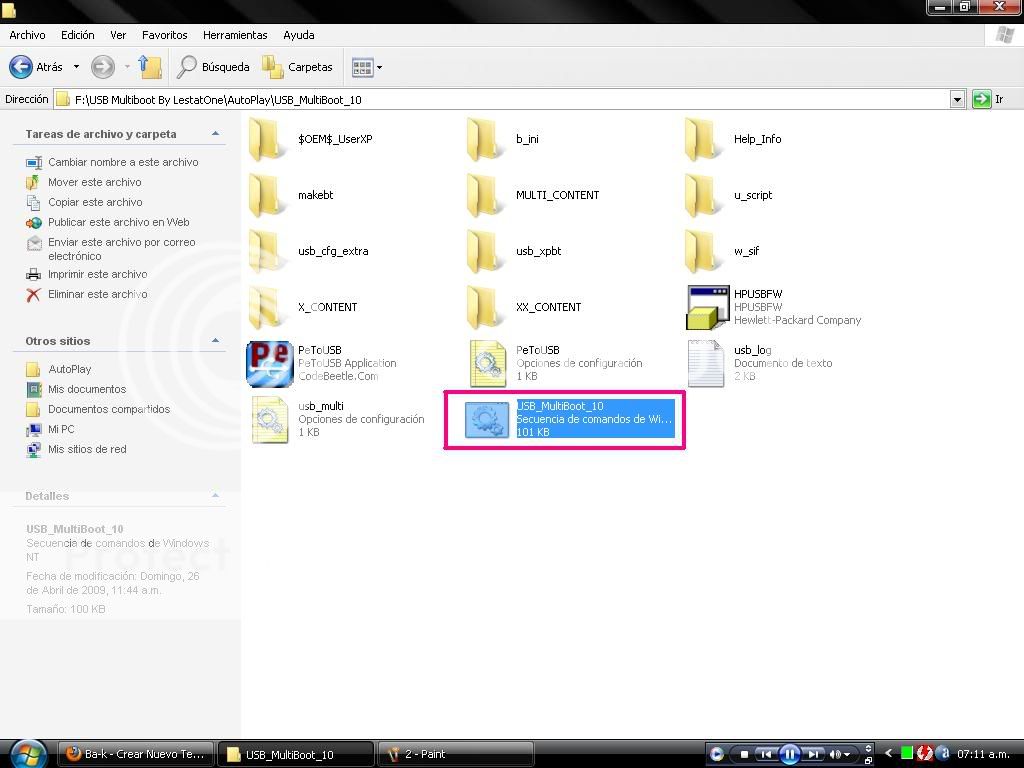Click the green Ir go button
This screenshot has height=768, width=1024.
click(981, 99)
